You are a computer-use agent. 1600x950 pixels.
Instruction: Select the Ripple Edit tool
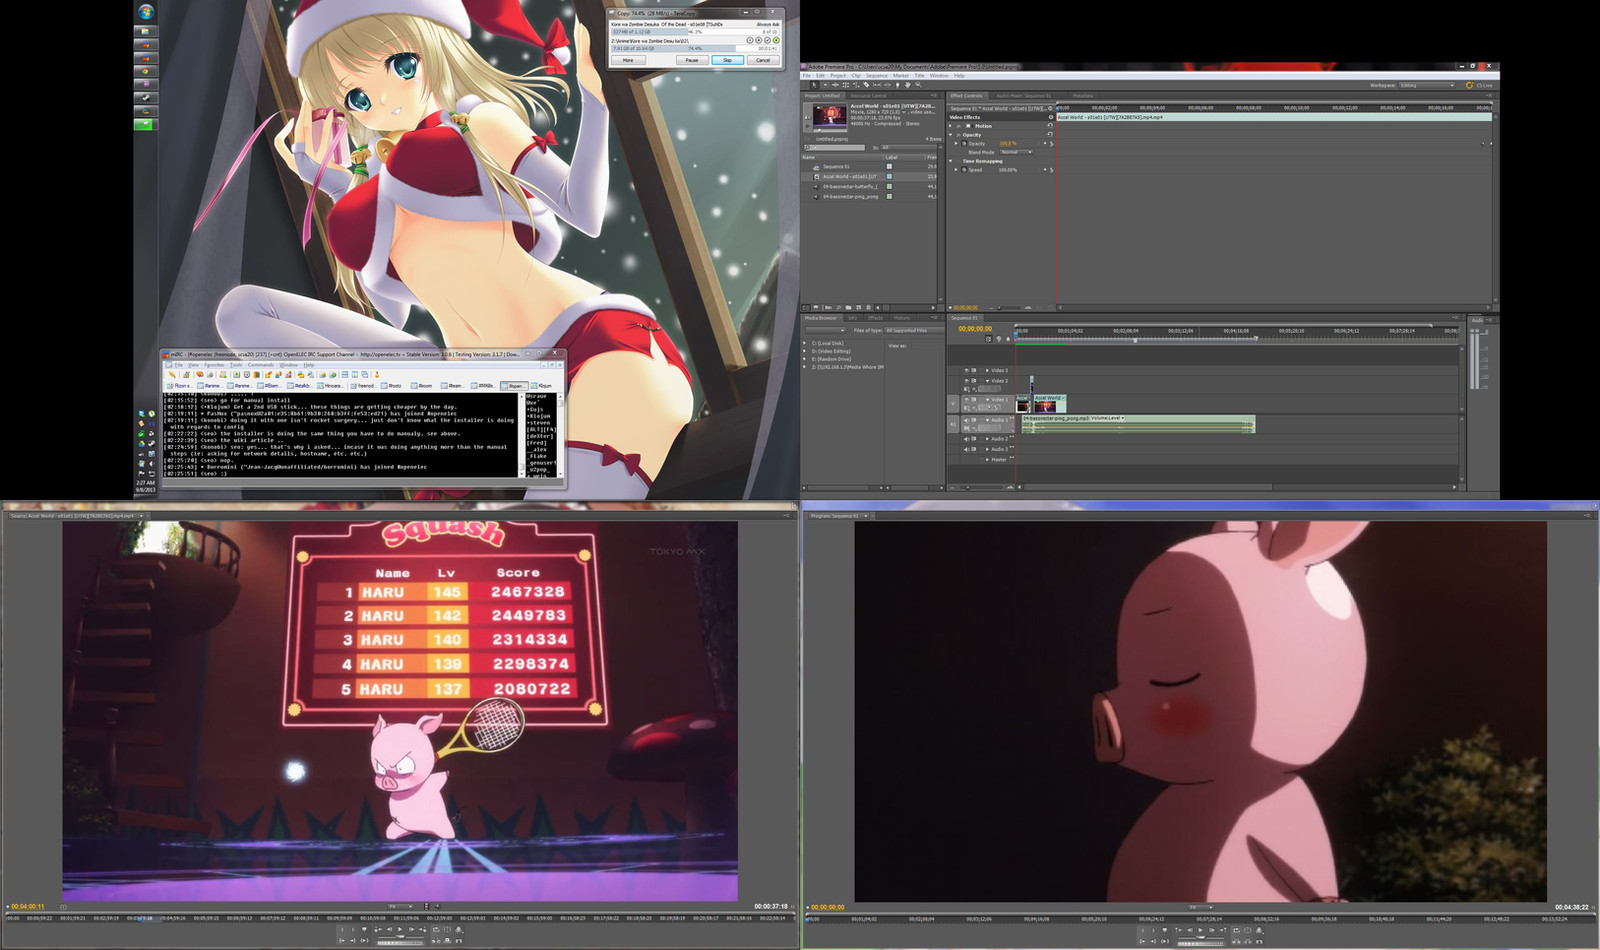835,85
